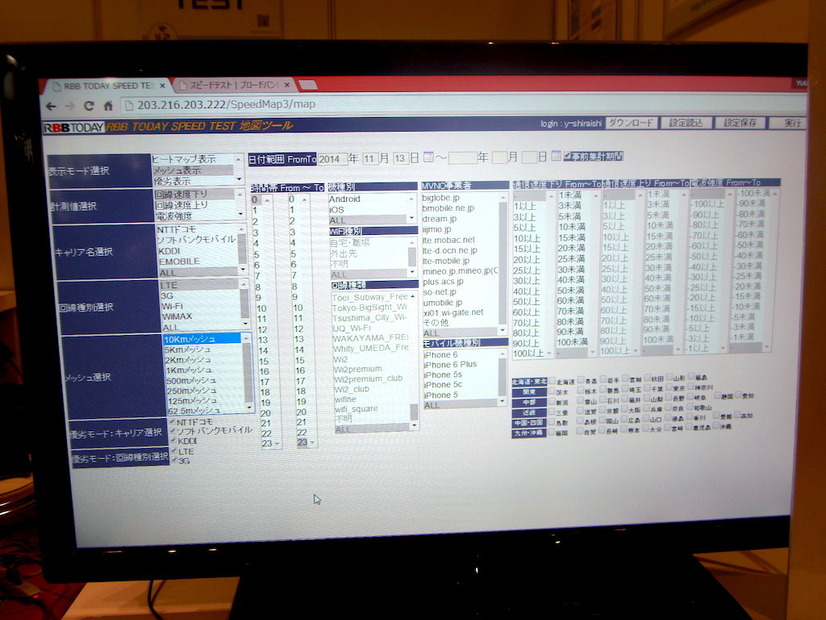Check the 沖縄 prefecture checkbox

pos(716,425)
